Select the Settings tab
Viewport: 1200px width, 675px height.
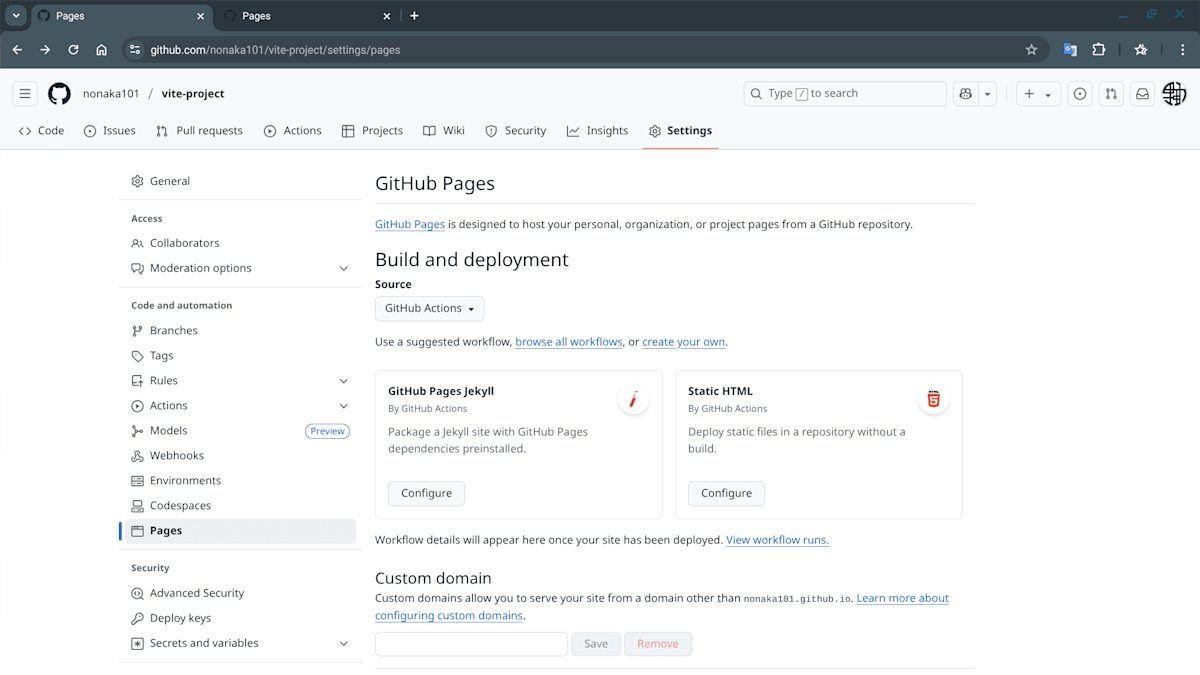tap(680, 131)
